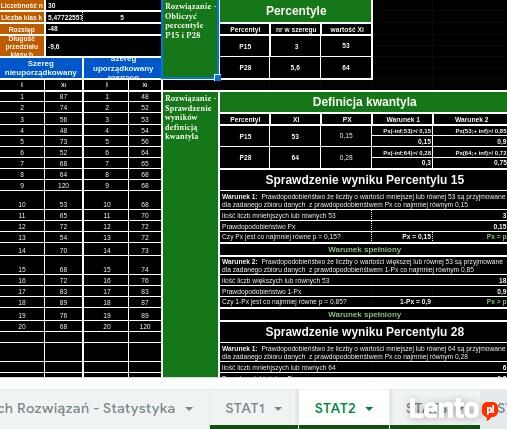507x429 pixels.
Task: Click the Liczebność n value cell 30
Action: [x=103, y=5]
